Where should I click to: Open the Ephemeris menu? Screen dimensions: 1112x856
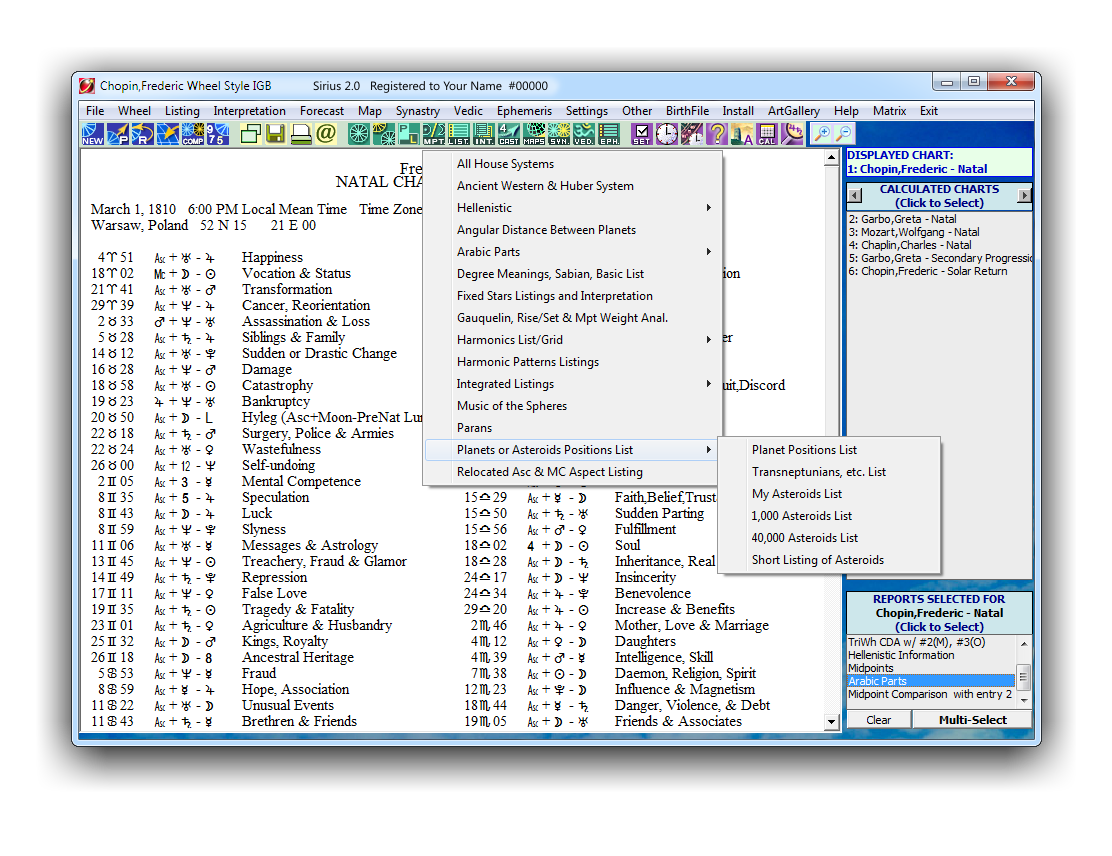[x=524, y=111]
